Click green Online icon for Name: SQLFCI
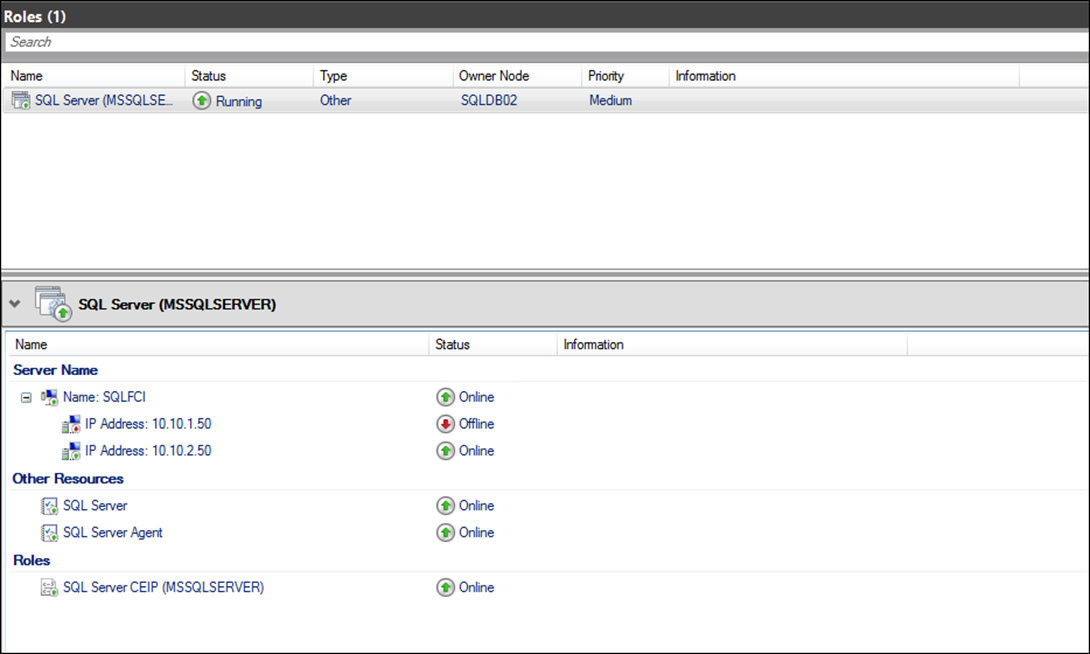Screen dimensions: 1090x654 [x=446, y=398]
